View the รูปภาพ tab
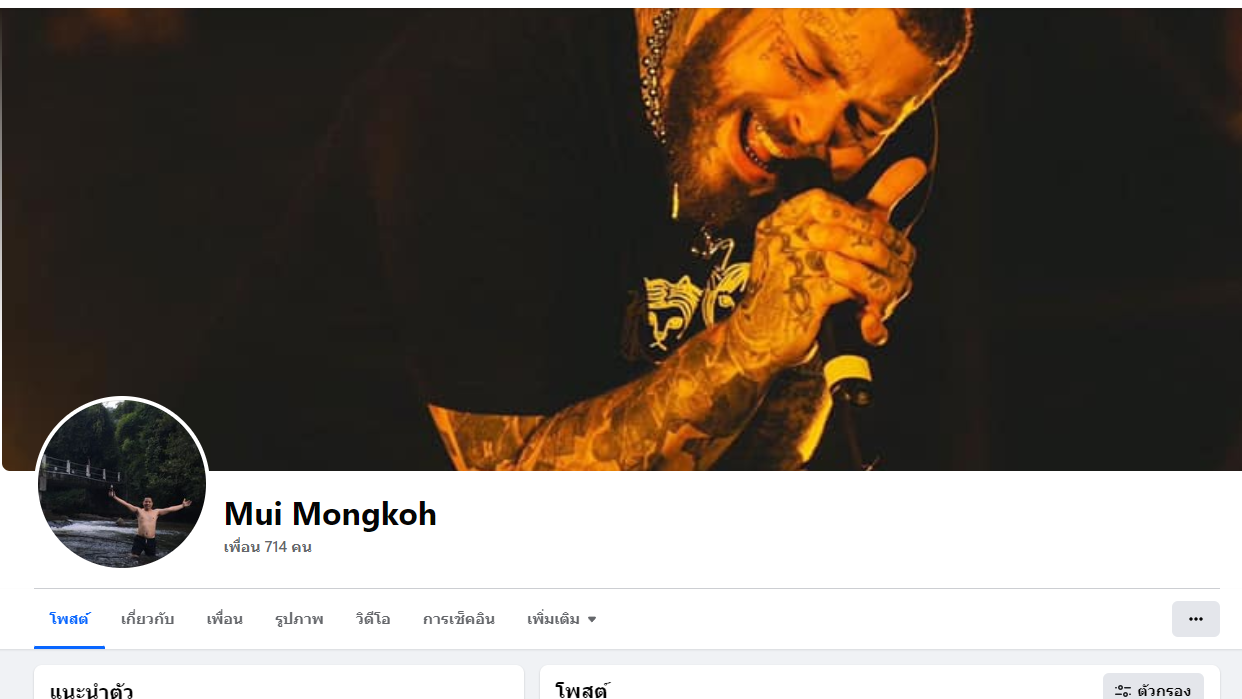Image resolution: width=1242 pixels, height=699 pixels. [x=299, y=619]
